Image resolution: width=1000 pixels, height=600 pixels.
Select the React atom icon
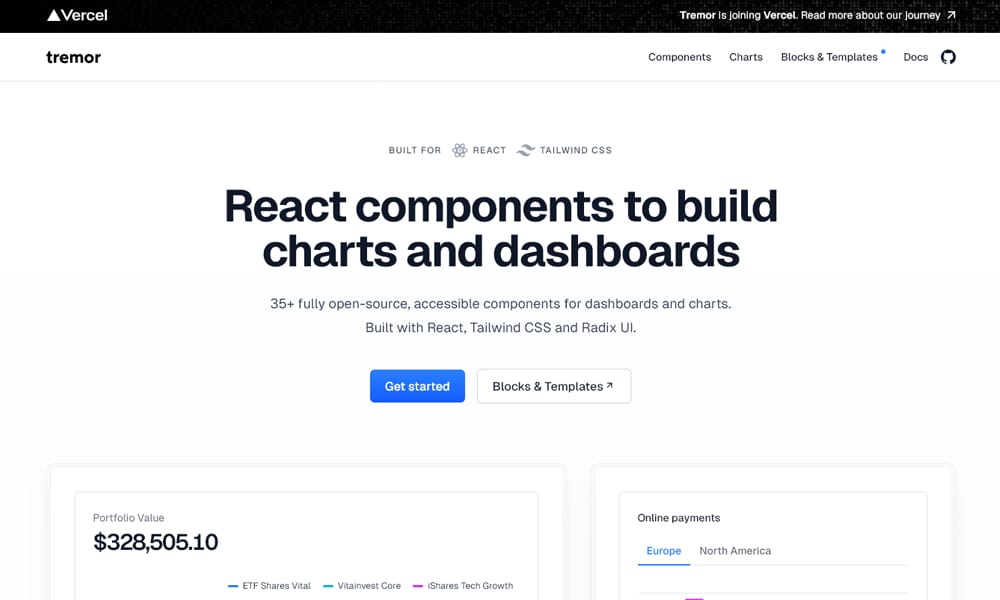coord(458,150)
